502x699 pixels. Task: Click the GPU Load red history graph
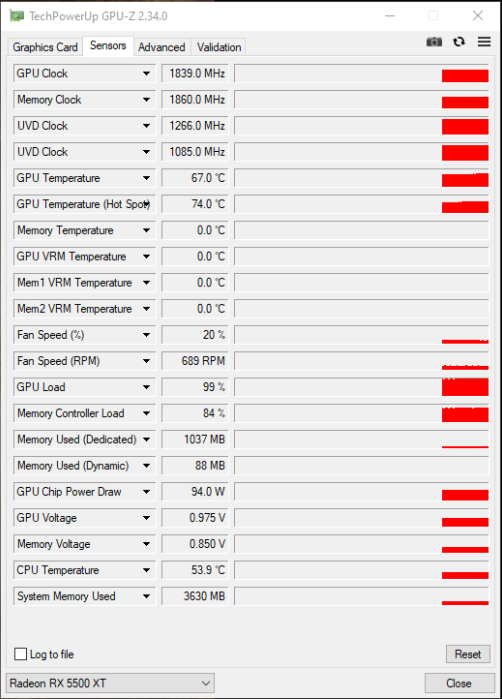point(362,387)
